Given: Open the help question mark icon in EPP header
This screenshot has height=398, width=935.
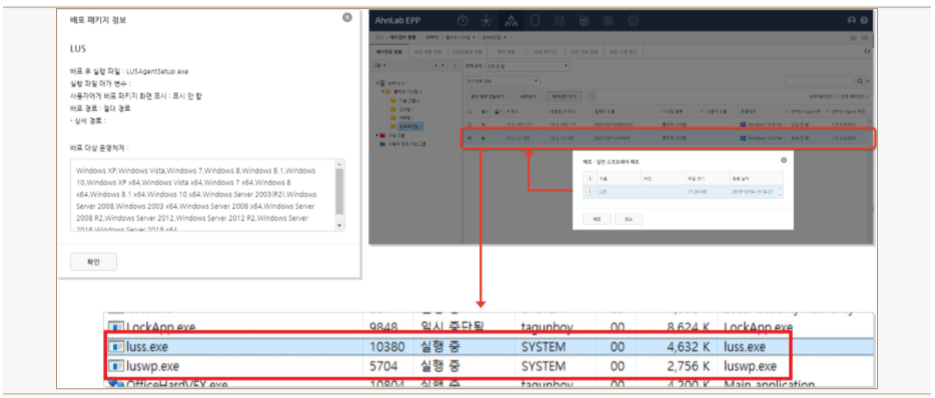Looking at the screenshot, I should (863, 20).
